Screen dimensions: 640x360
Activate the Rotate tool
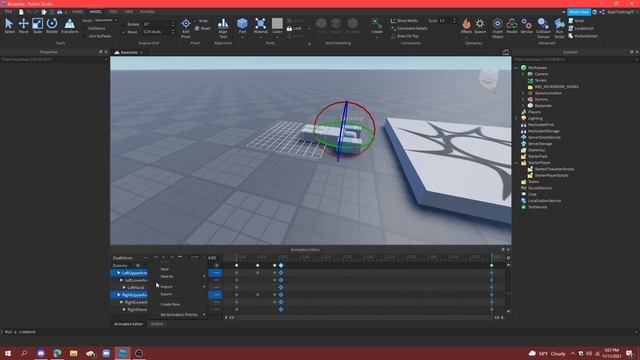52,26
